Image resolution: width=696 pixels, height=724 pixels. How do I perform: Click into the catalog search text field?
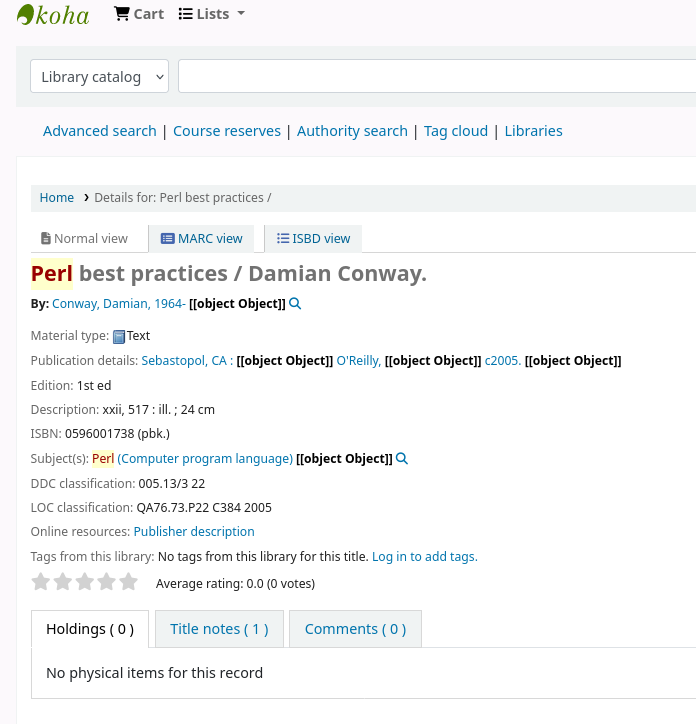pos(436,77)
